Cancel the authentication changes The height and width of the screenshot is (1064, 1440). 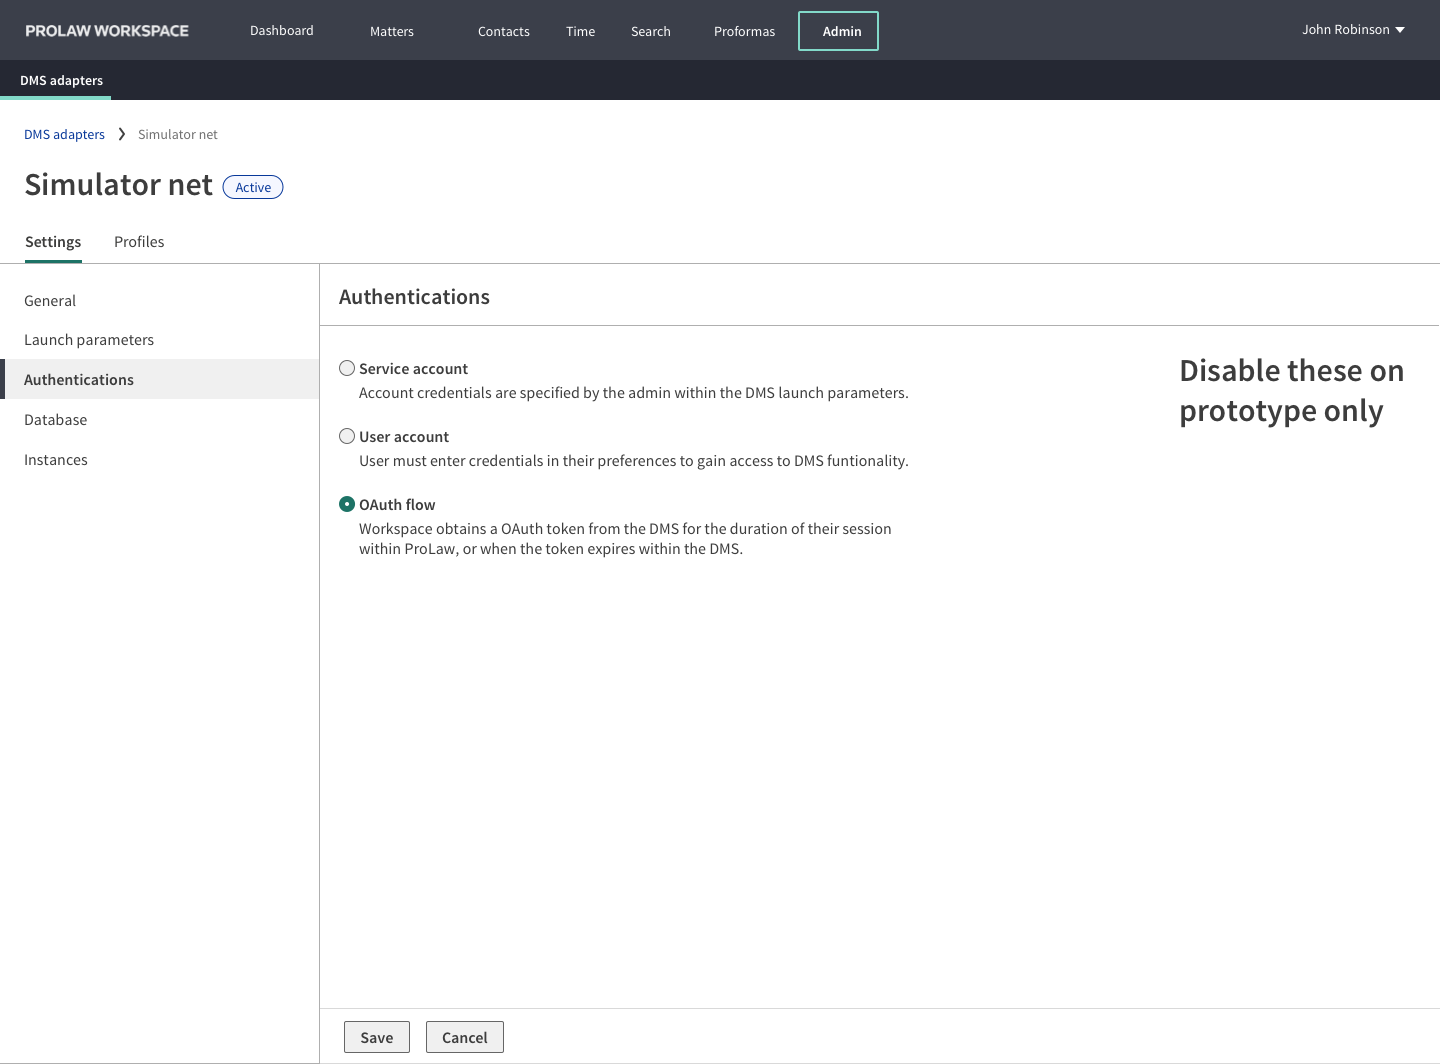click(464, 1037)
